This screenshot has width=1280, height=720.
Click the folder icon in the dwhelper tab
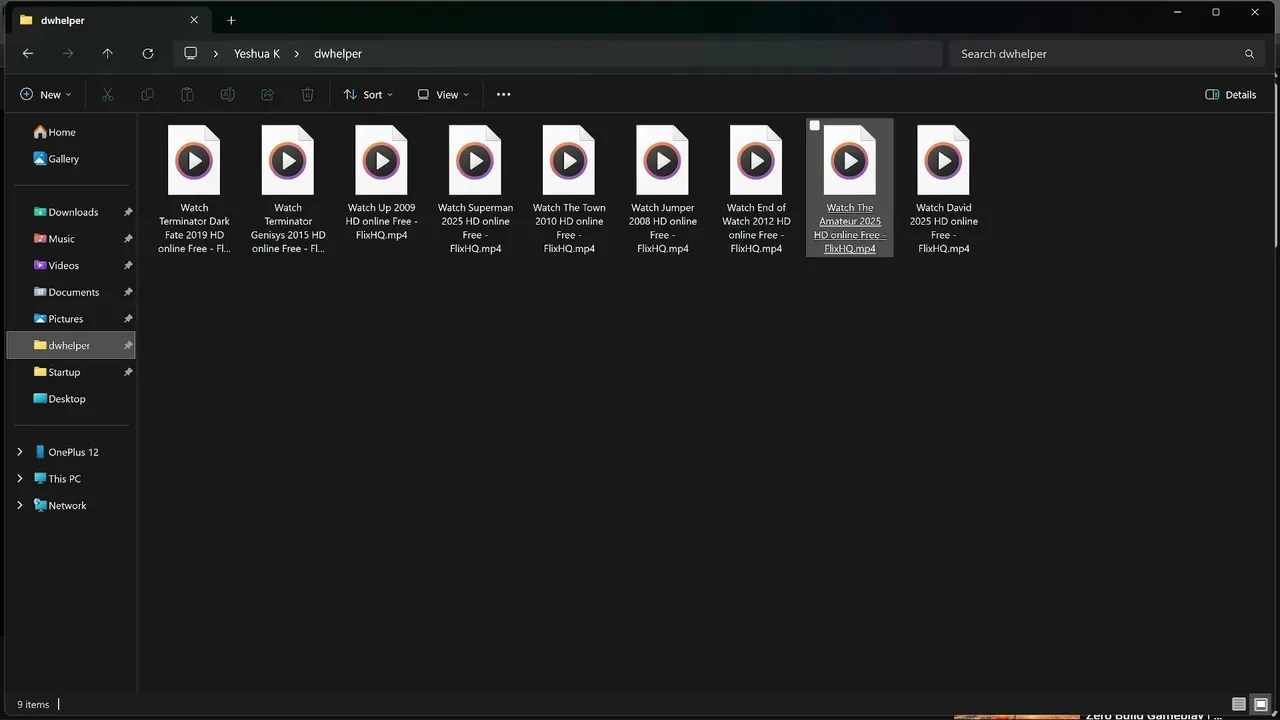click(x=26, y=20)
